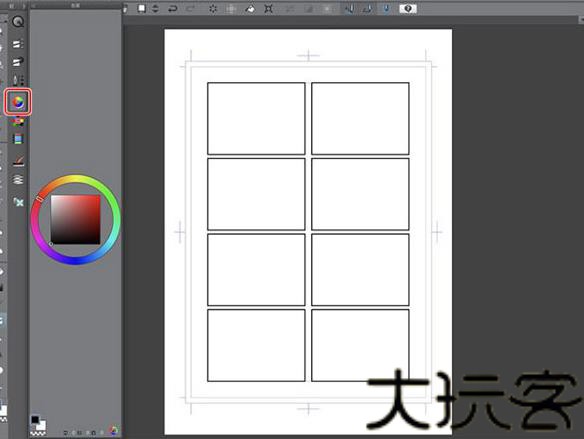Open the Color History panel icon
Image resolution: width=584 pixels, height=439 pixels.
tap(18, 179)
